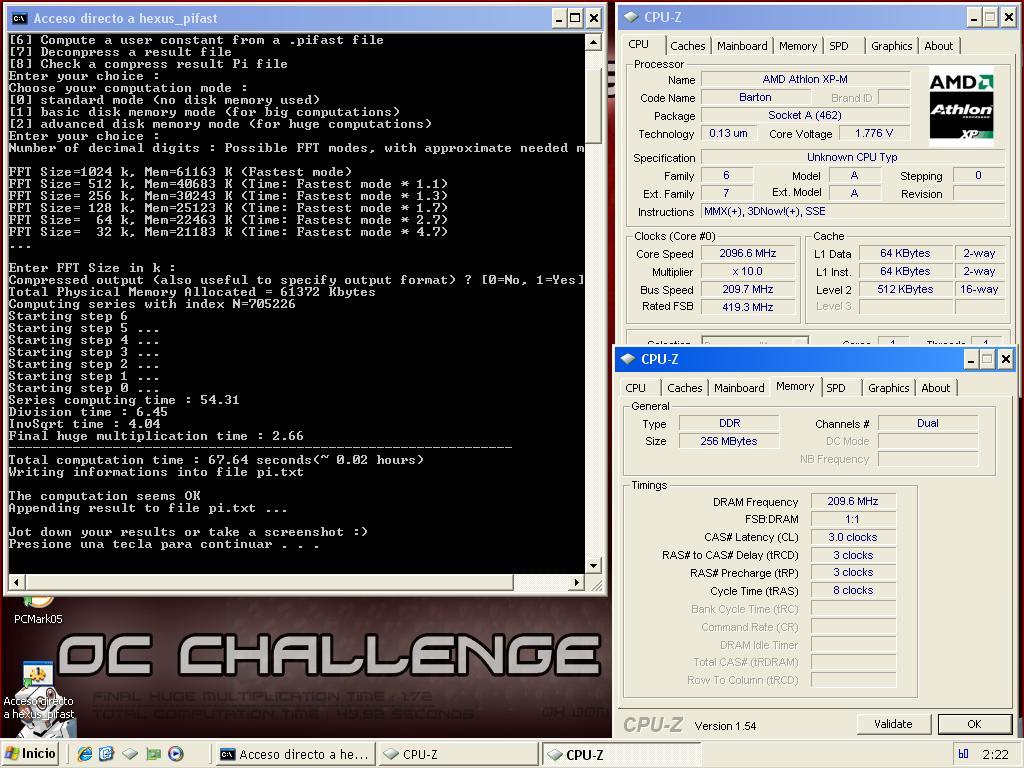Click the FSB:DRAM value 1:1
Viewport: 1024px width, 768px height.
point(853,519)
